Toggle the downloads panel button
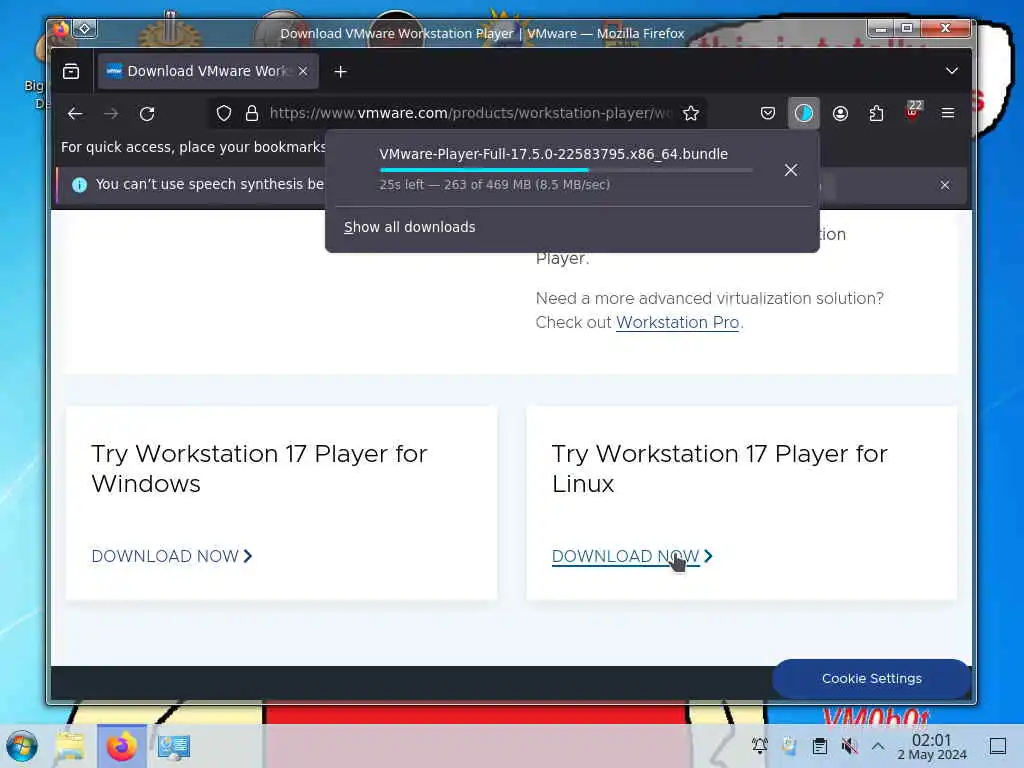This screenshot has height=768, width=1024. [803, 114]
